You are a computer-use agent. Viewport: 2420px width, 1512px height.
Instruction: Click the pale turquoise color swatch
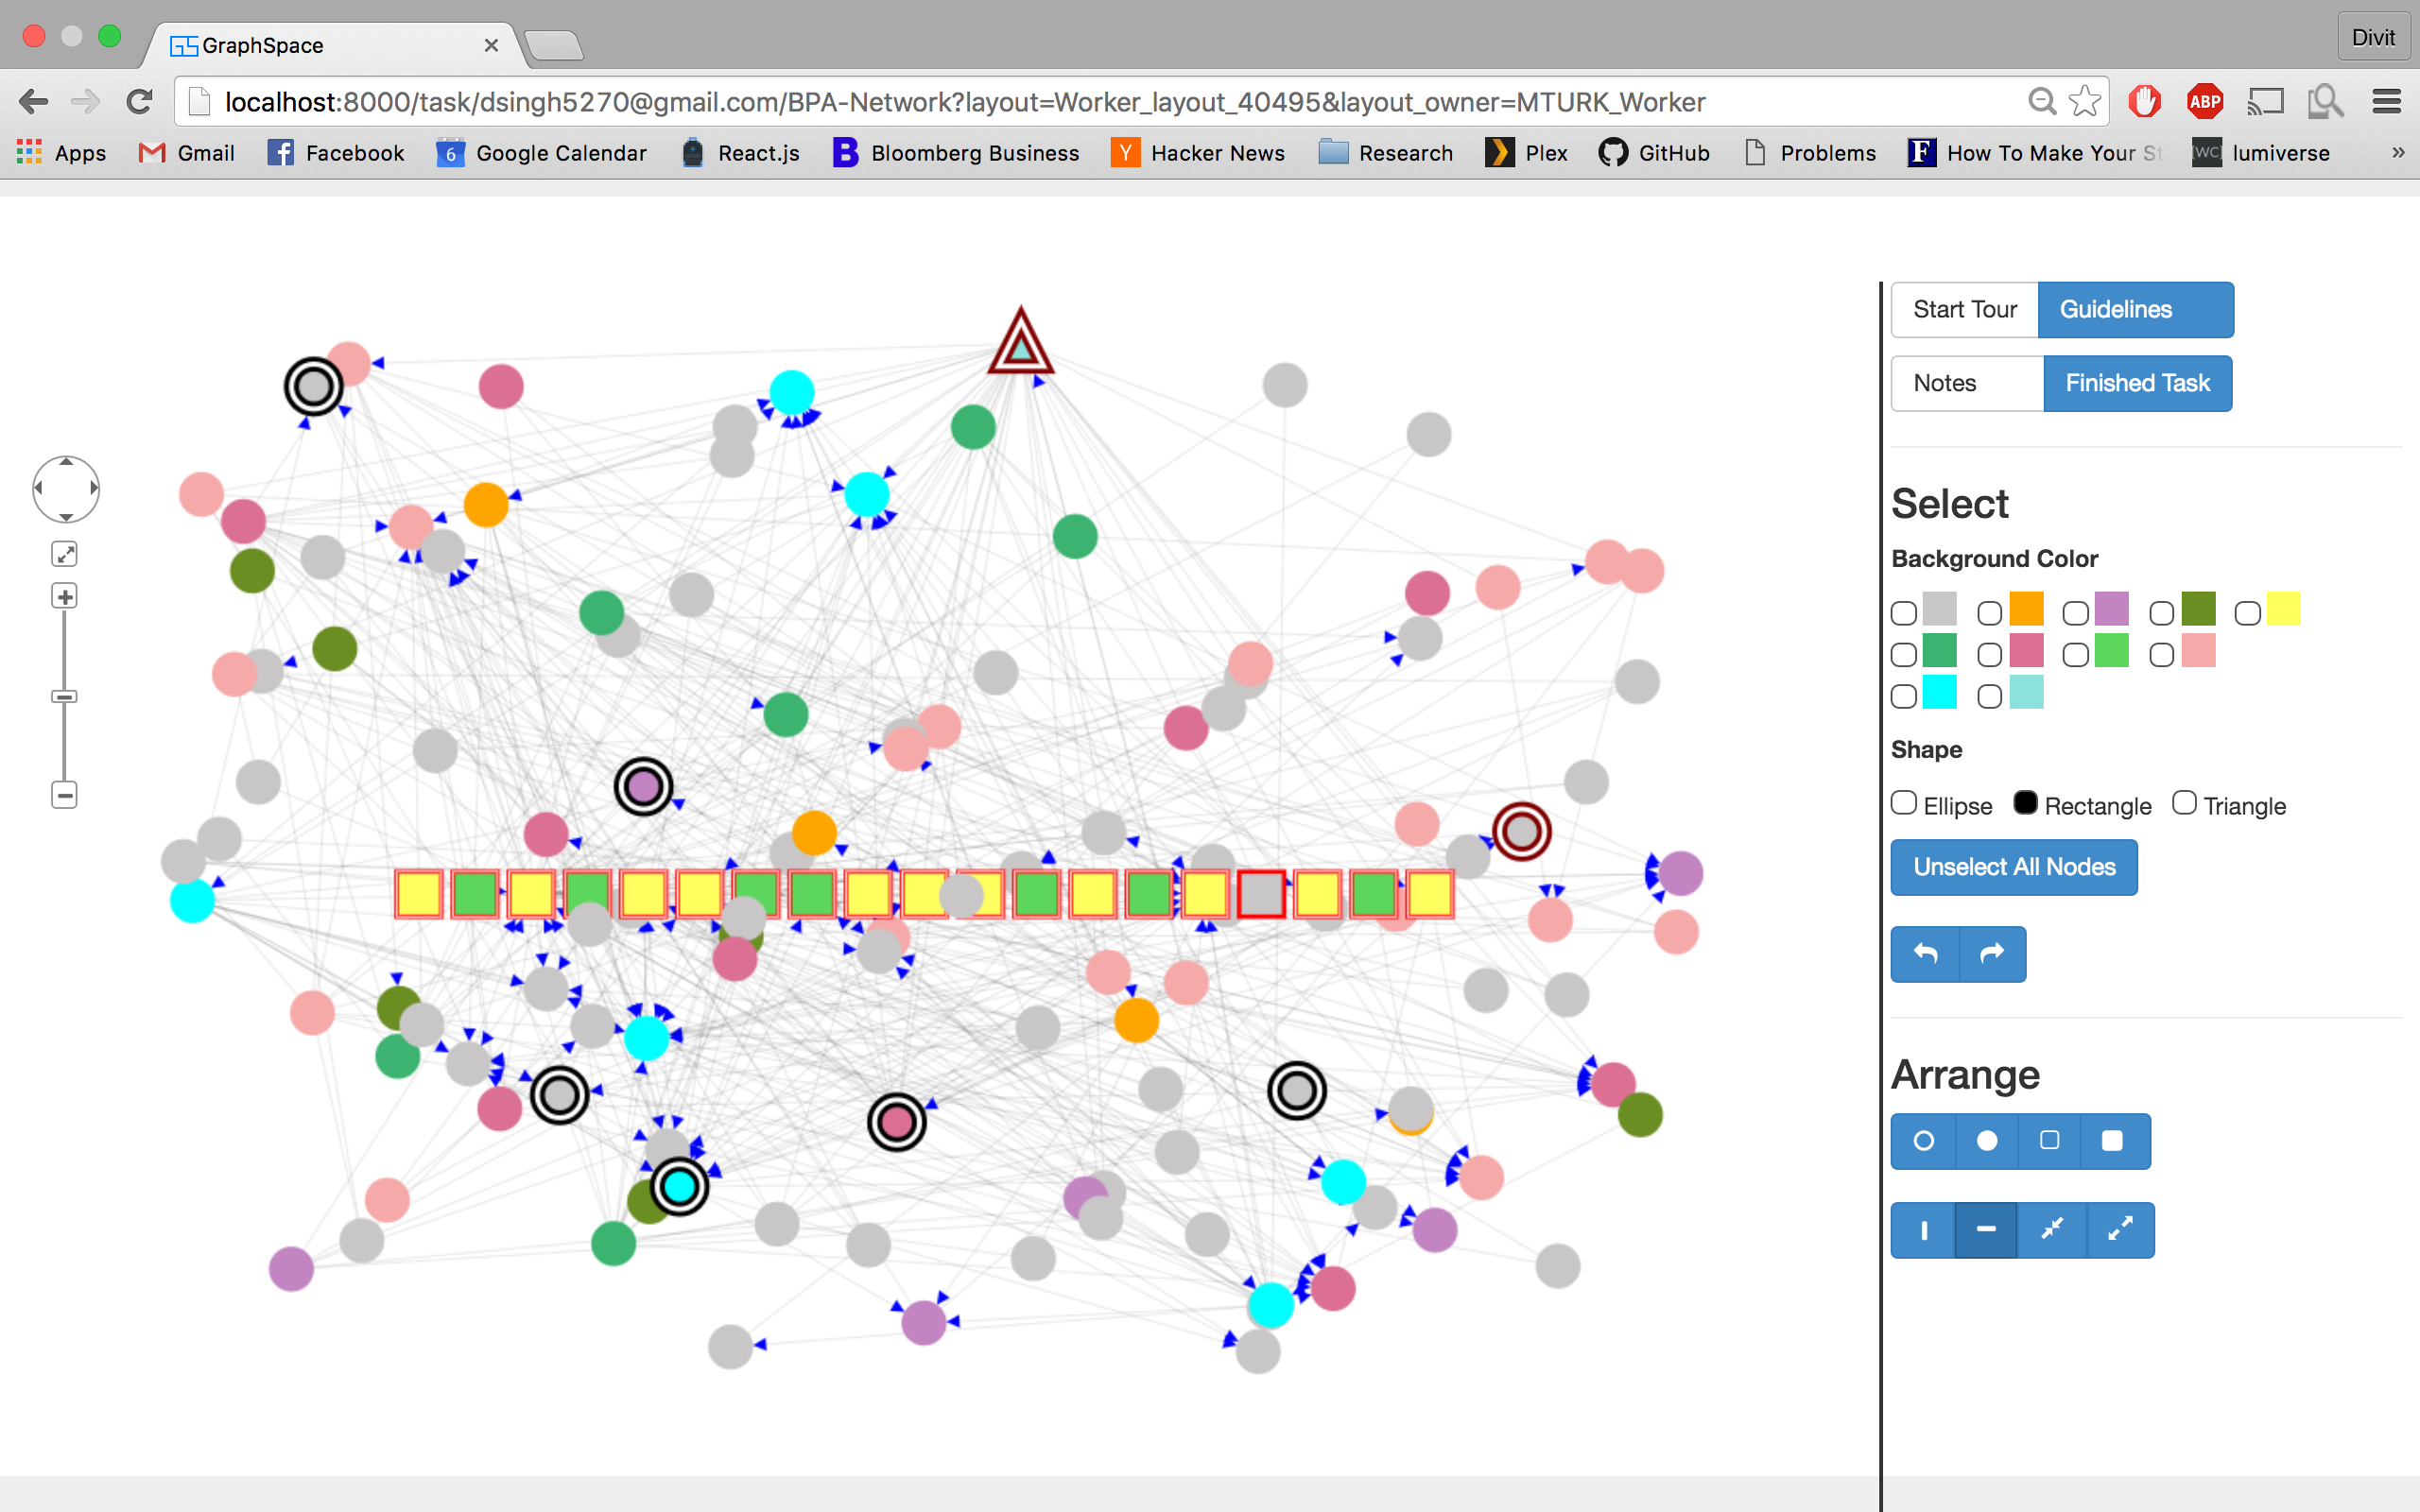pyautogui.click(x=2026, y=692)
